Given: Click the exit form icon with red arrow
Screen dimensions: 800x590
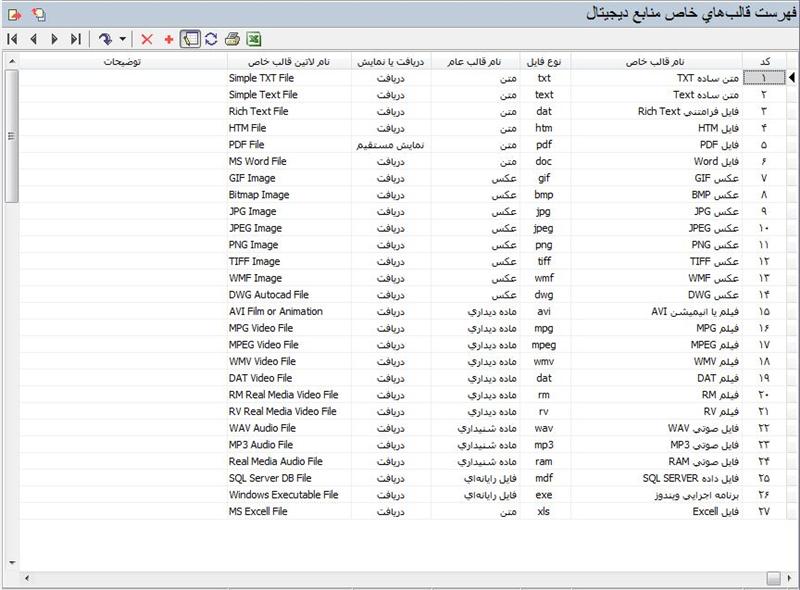Looking at the screenshot, I should pyautogui.click(x=15, y=15).
